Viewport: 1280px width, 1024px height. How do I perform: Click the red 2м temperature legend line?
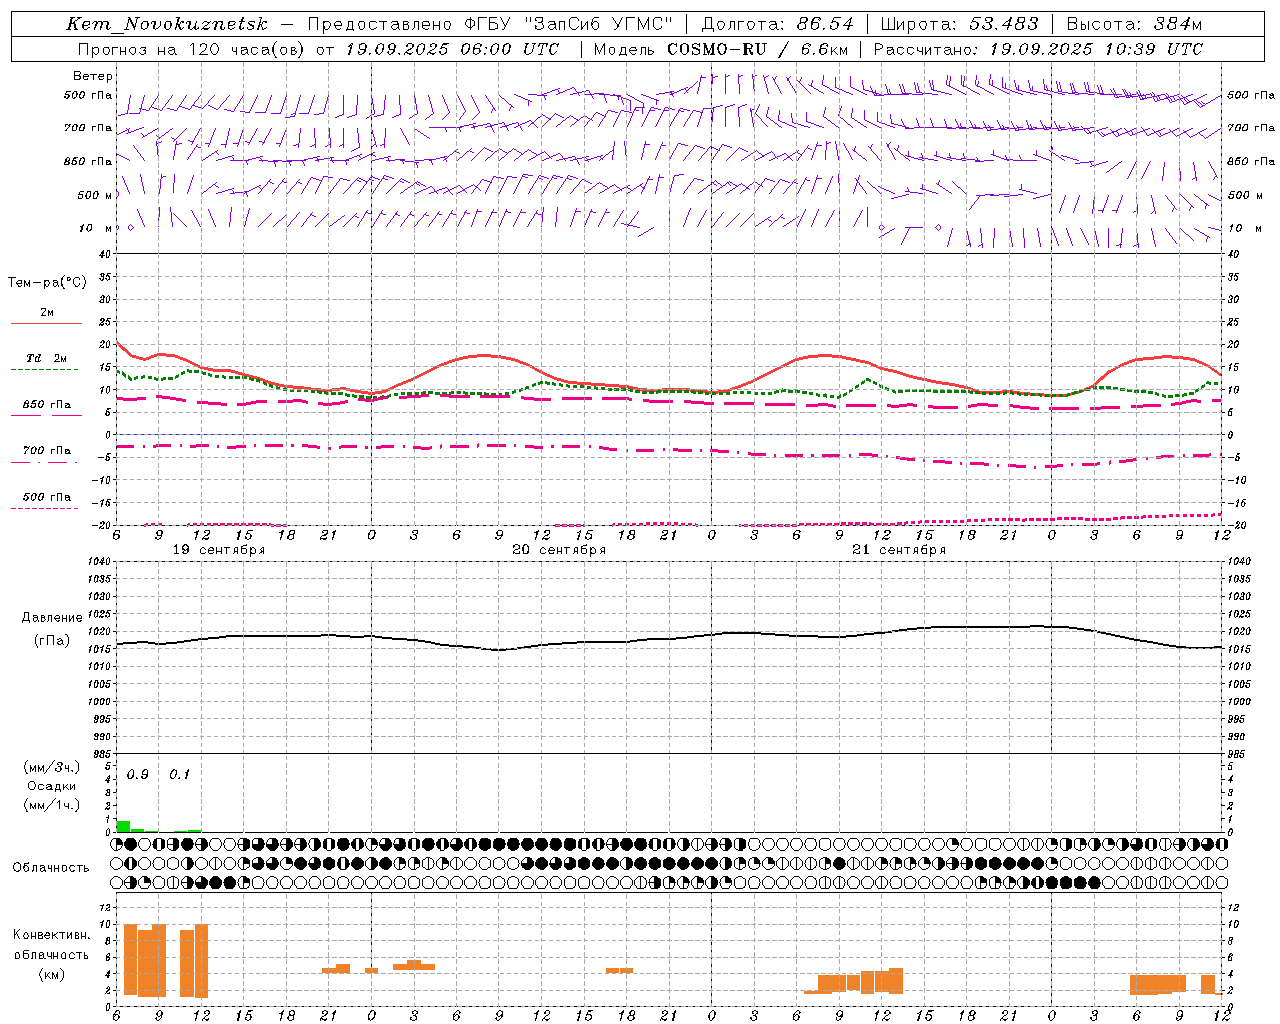46,323
